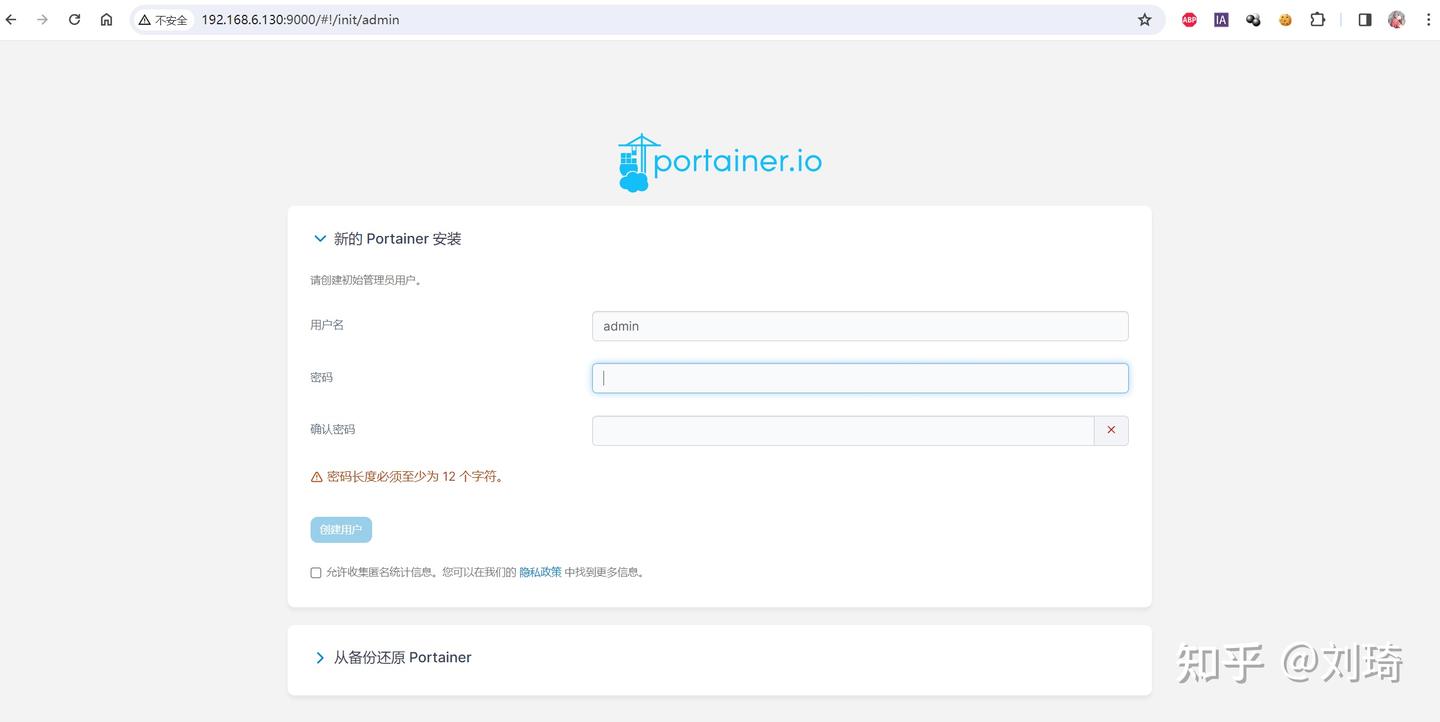1440x722 pixels.
Task: Open the browser home page
Action: point(106,19)
